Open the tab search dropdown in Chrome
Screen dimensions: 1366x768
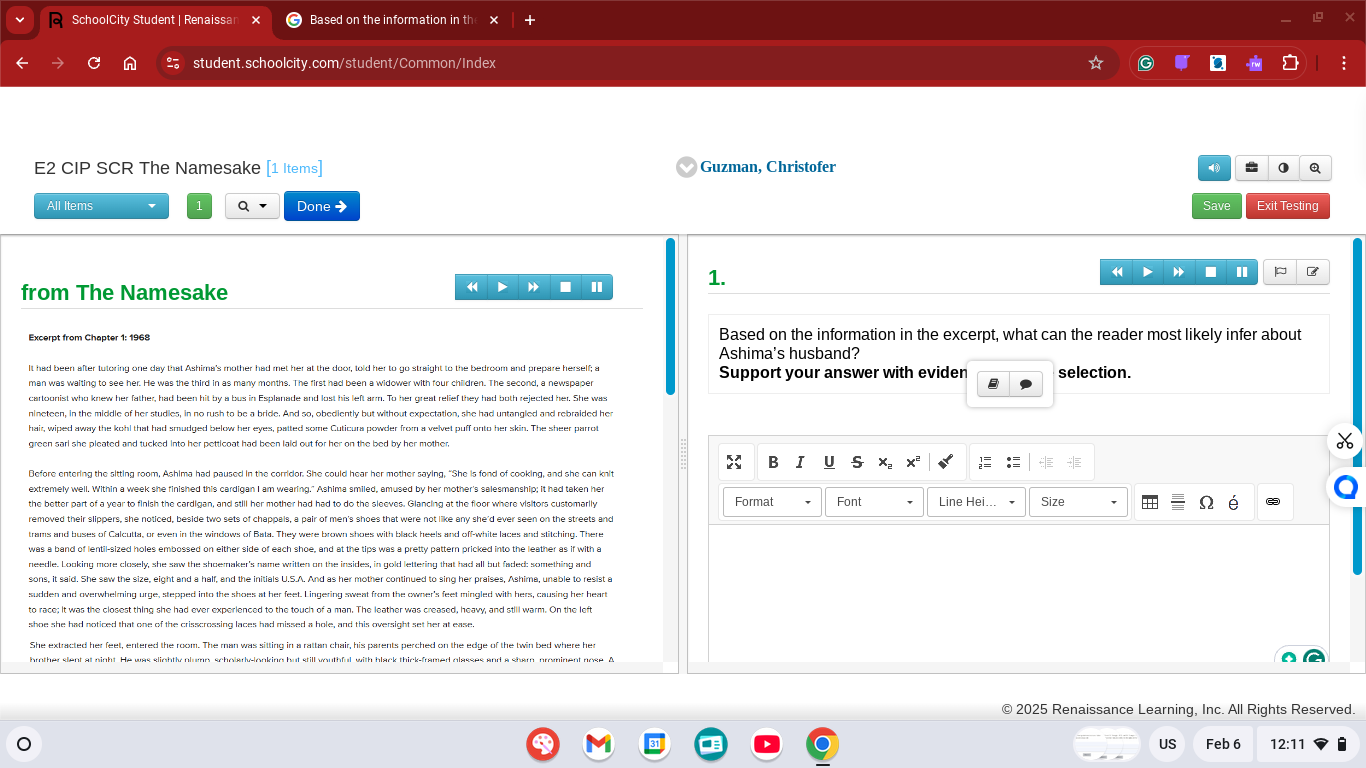[x=20, y=20]
